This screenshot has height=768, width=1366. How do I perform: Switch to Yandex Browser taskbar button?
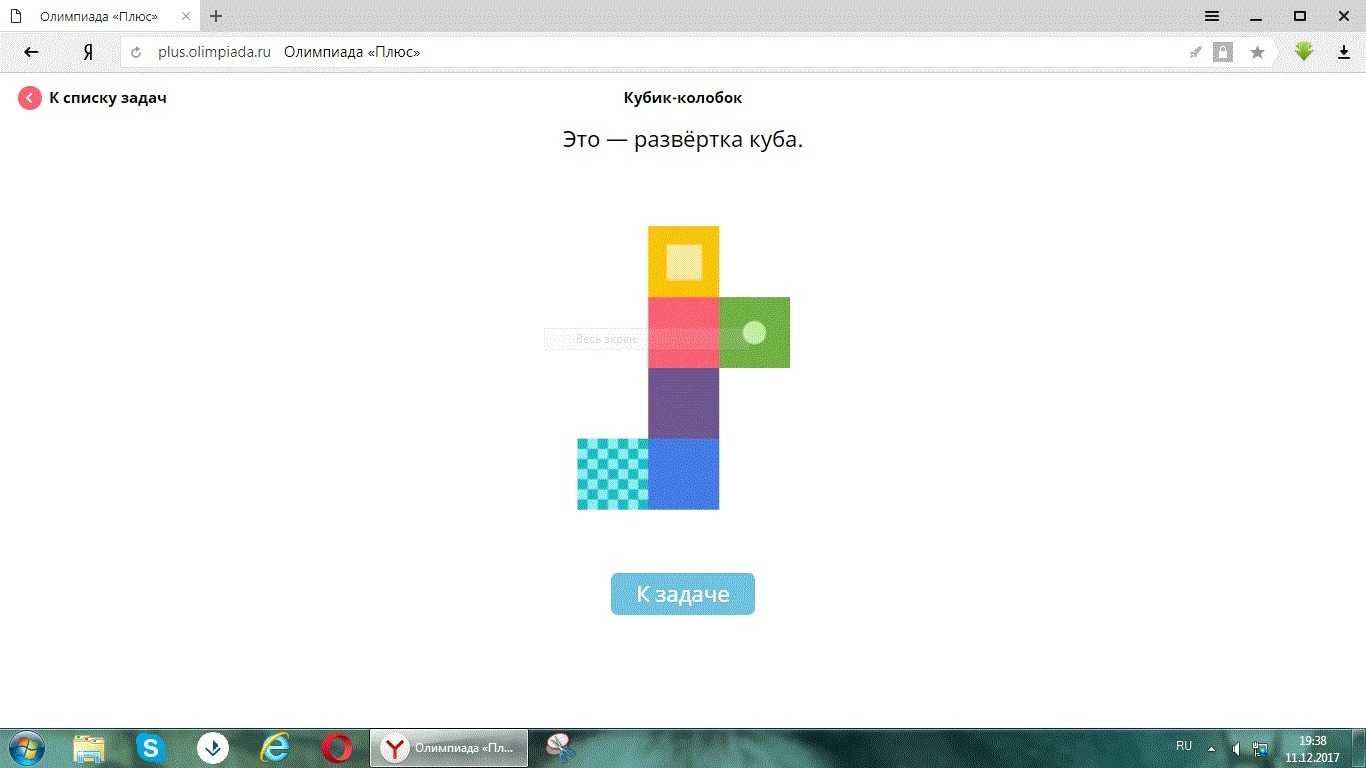[x=449, y=748]
